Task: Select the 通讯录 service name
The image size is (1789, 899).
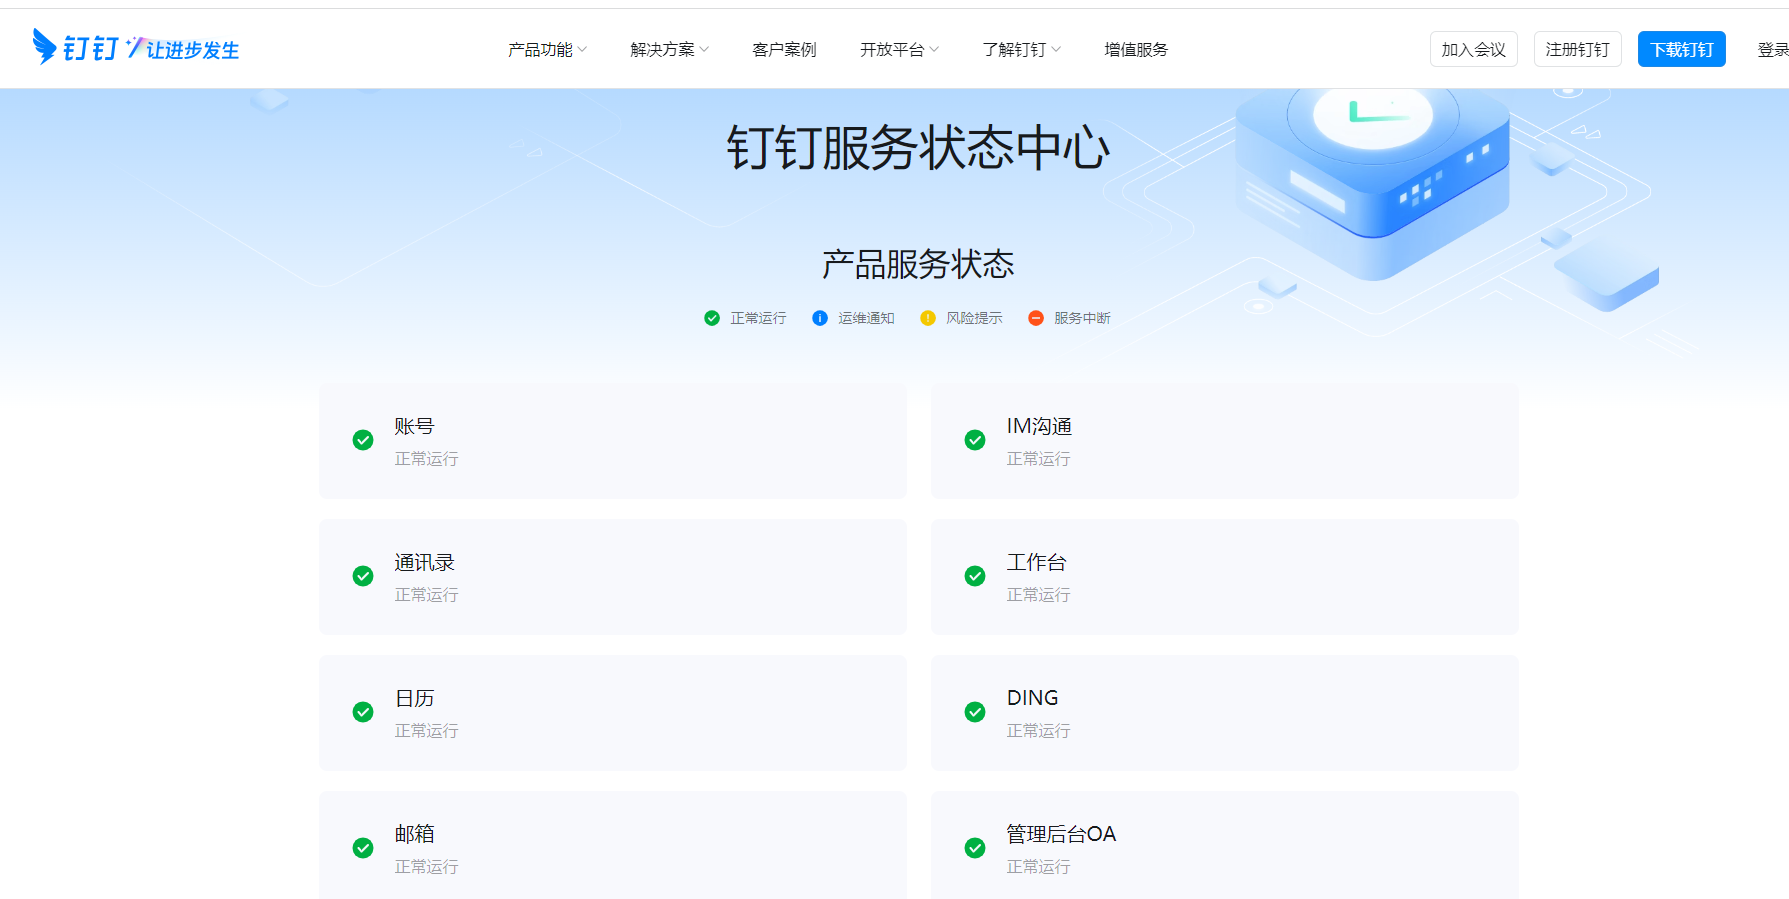Action: (x=424, y=562)
